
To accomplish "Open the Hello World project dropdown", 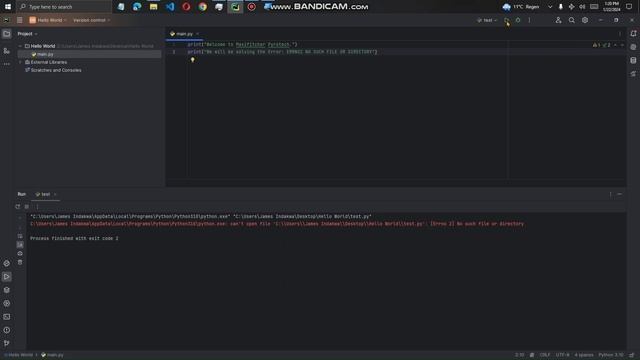I will coord(48,20).
